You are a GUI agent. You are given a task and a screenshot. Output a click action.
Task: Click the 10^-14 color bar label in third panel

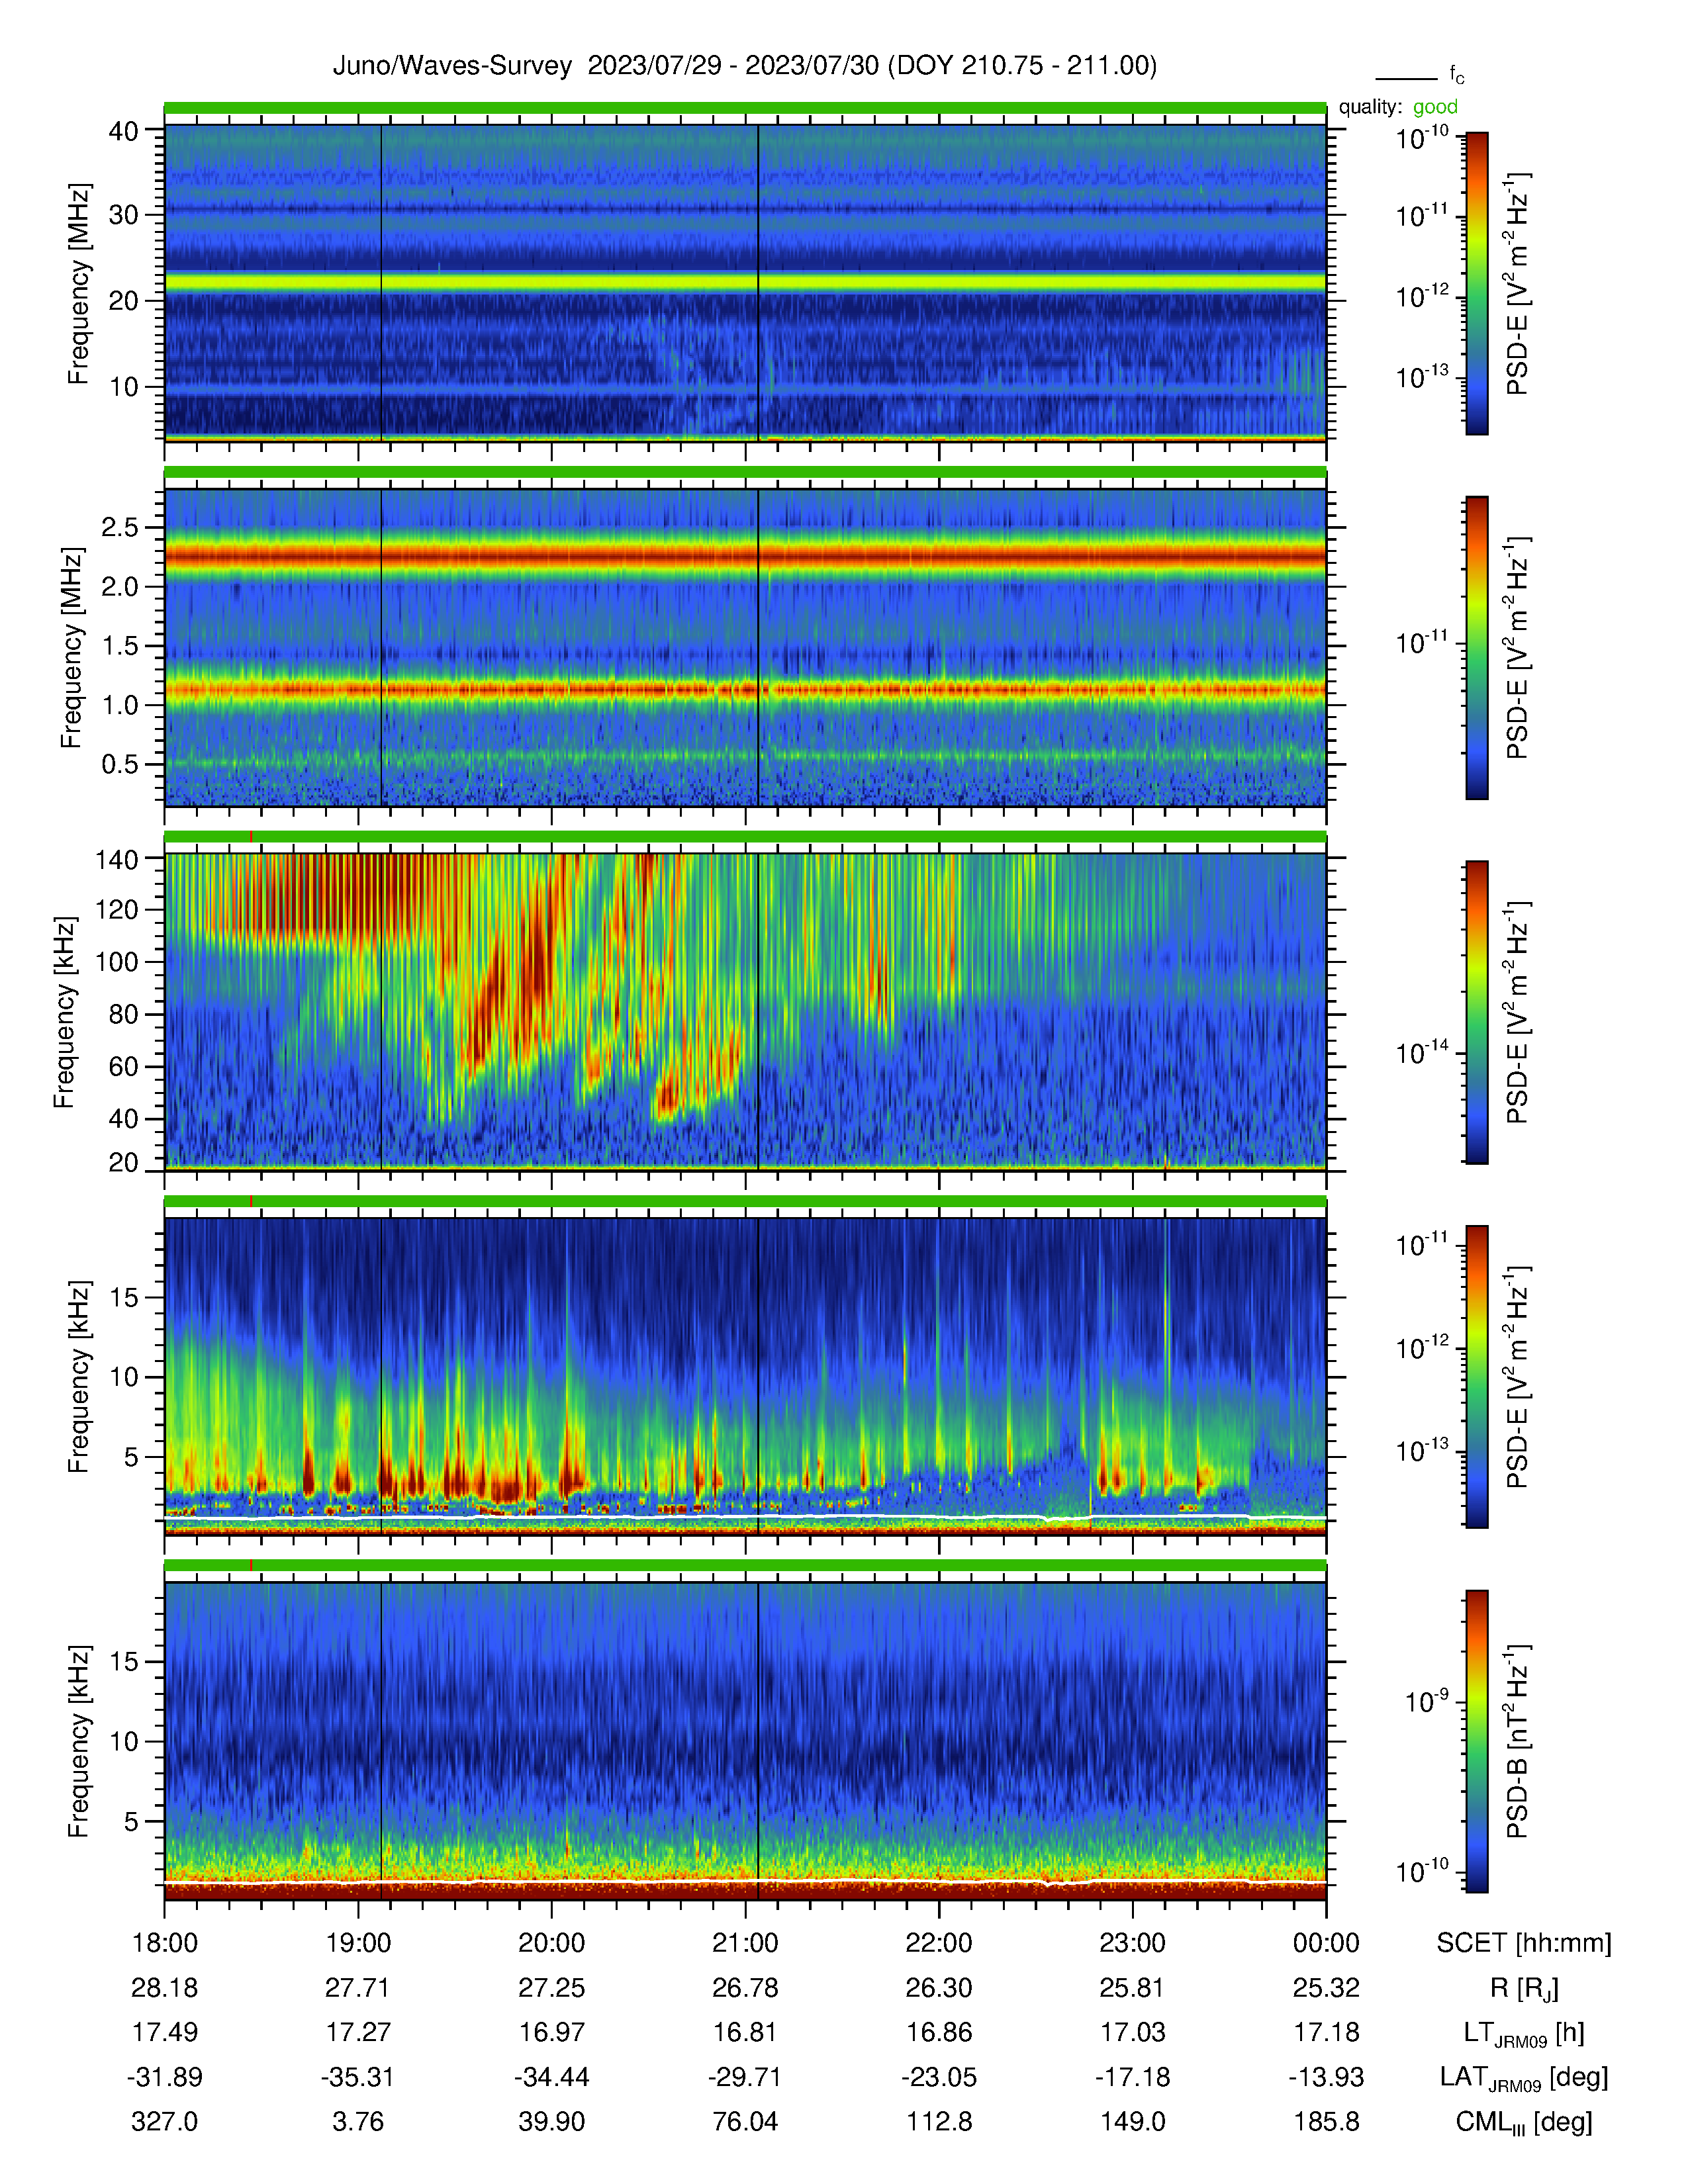pos(1422,1052)
